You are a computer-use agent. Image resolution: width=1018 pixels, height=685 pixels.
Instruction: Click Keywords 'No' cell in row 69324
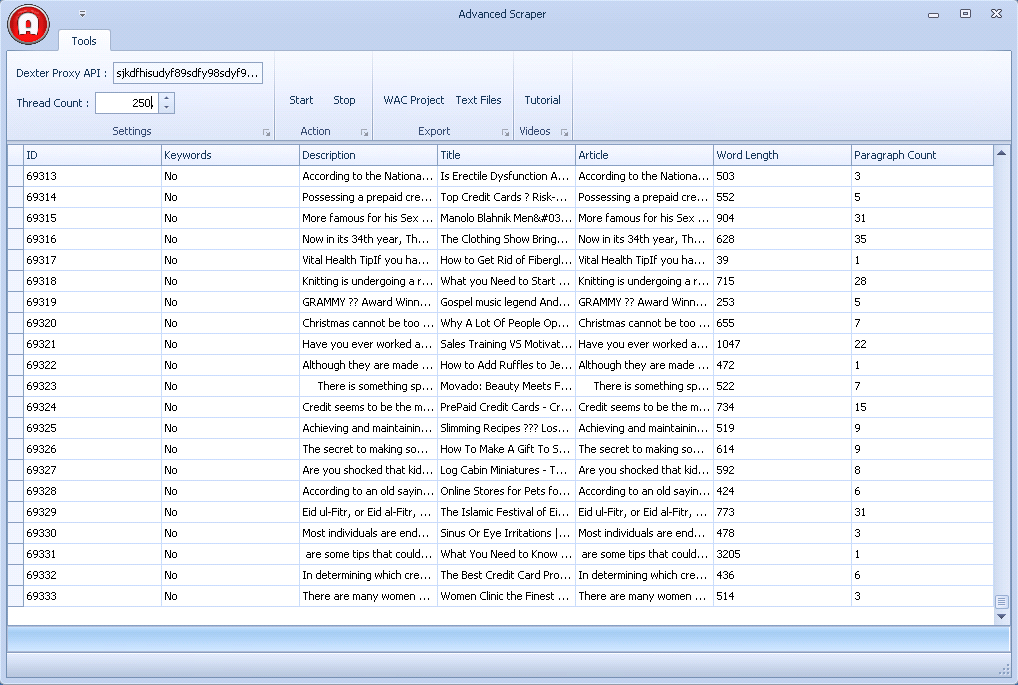230,407
